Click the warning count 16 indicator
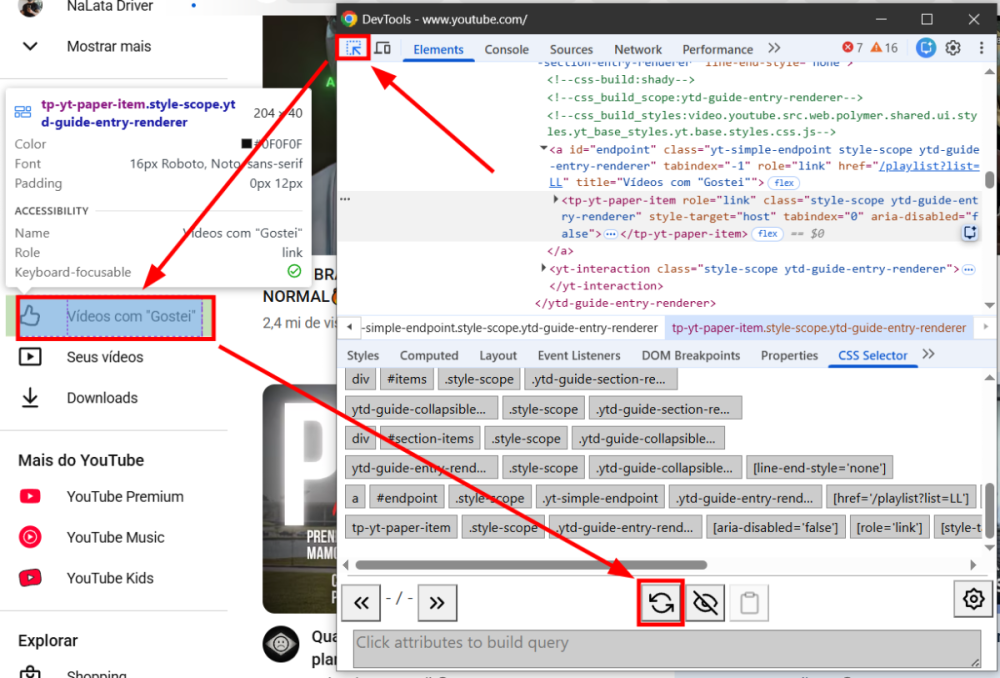1000x678 pixels. [884, 48]
